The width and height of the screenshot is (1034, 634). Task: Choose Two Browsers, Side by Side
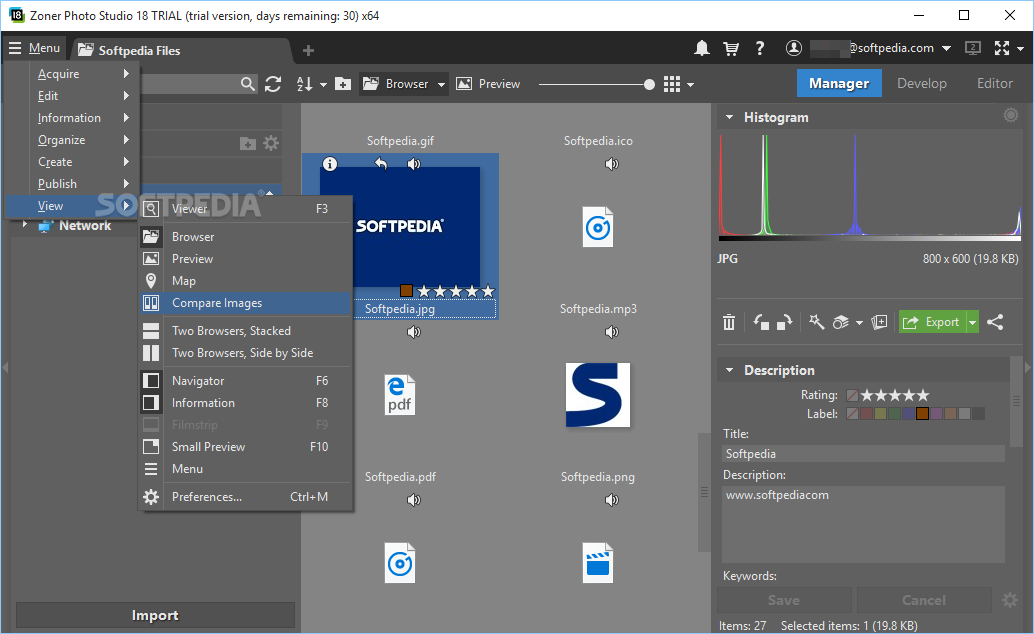tap(246, 352)
